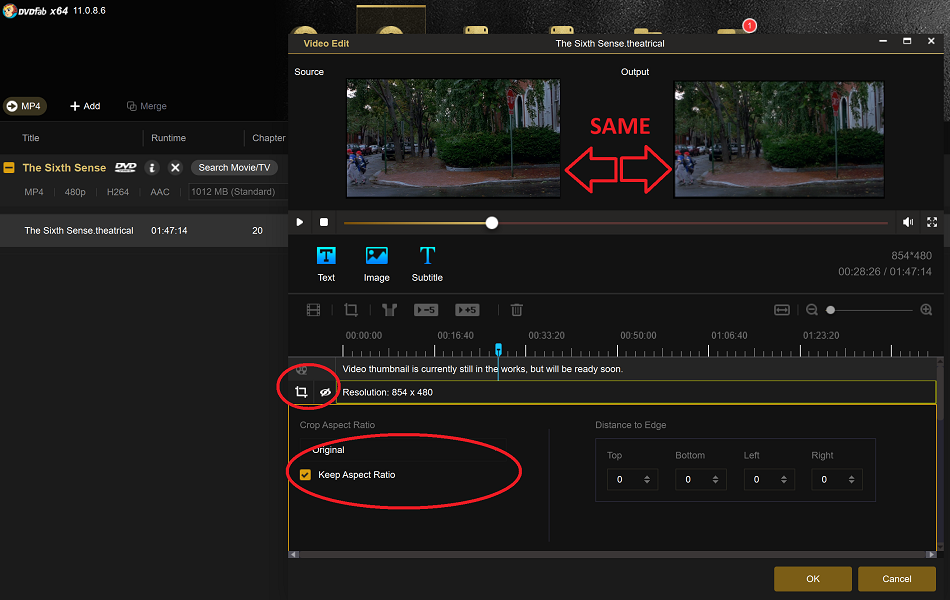Fit the timeline to width
This screenshot has width=950, height=600.
pos(782,310)
